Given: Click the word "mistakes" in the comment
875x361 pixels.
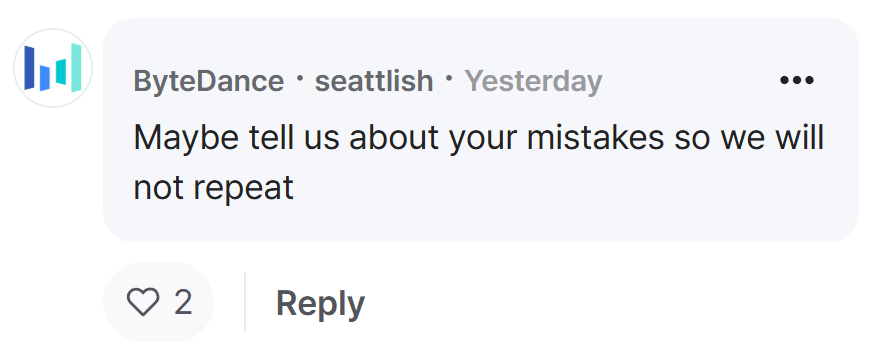Looking at the screenshot, I should (x=595, y=137).
